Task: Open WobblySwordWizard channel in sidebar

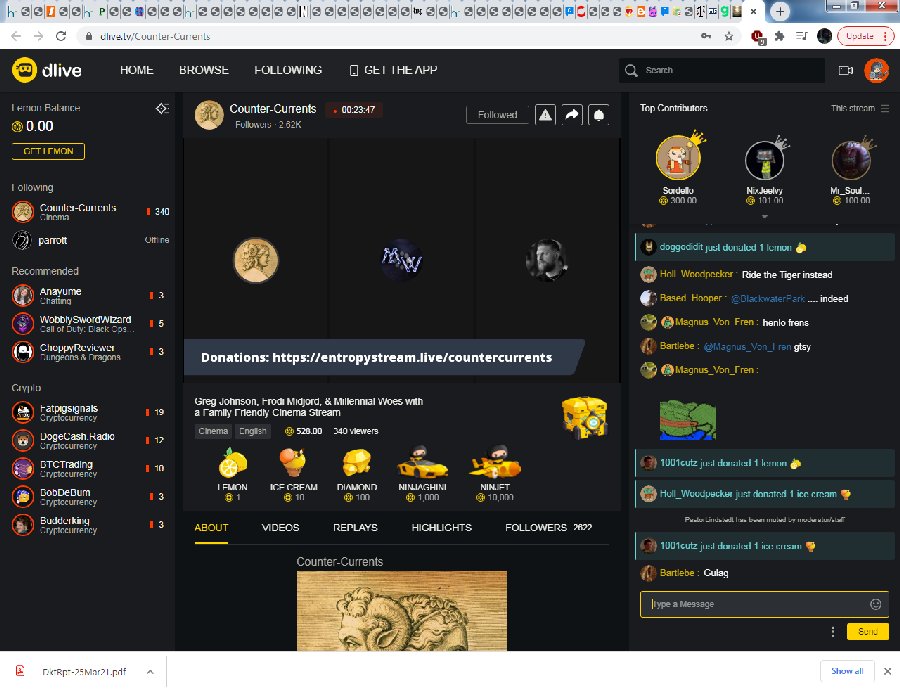Action: click(89, 324)
